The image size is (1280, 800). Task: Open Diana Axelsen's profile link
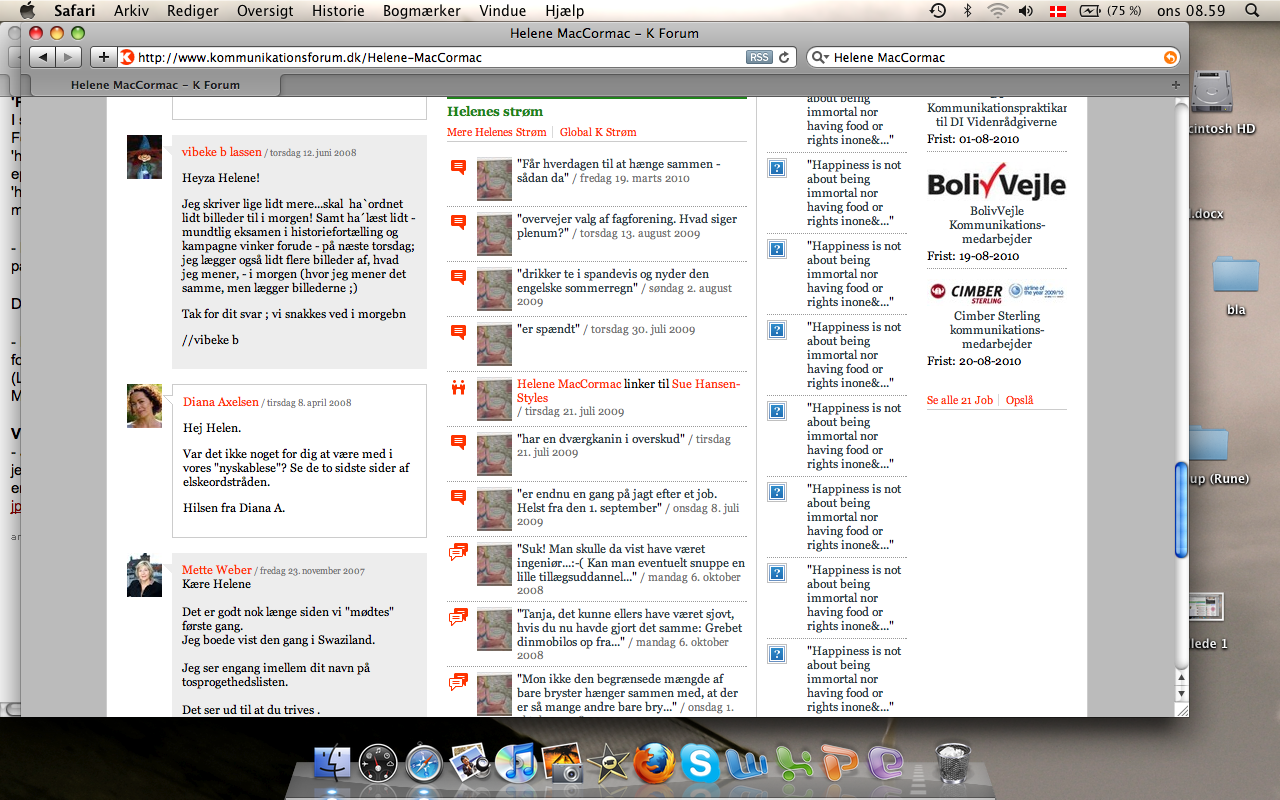coord(221,402)
